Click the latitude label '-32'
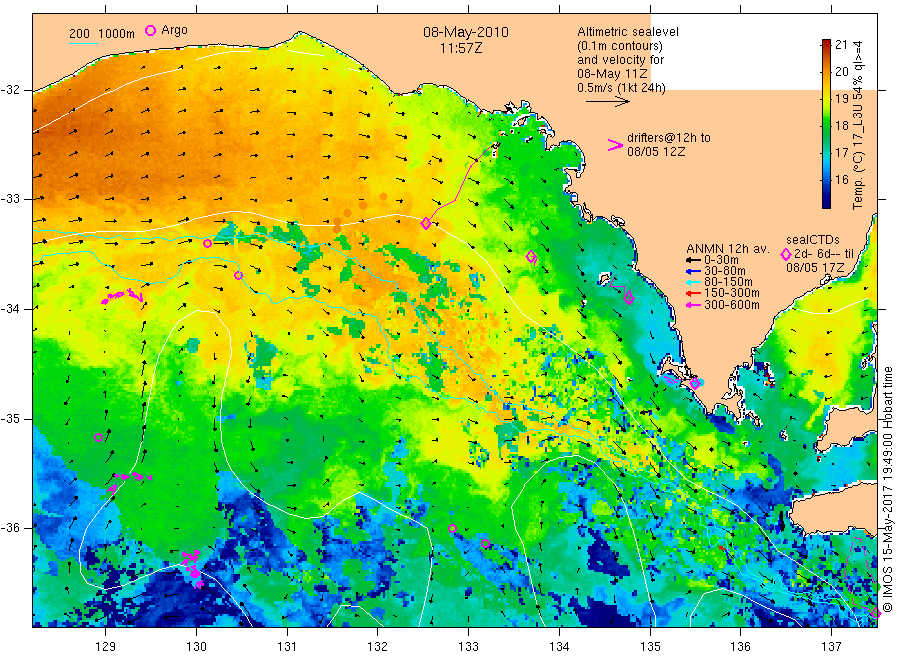Screen dimensions: 900x660 pyautogui.click(x=10, y=90)
